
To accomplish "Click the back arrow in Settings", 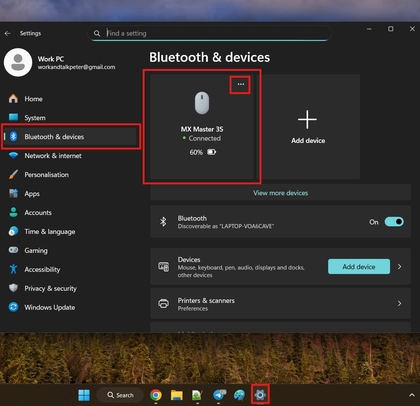I will 8,33.
